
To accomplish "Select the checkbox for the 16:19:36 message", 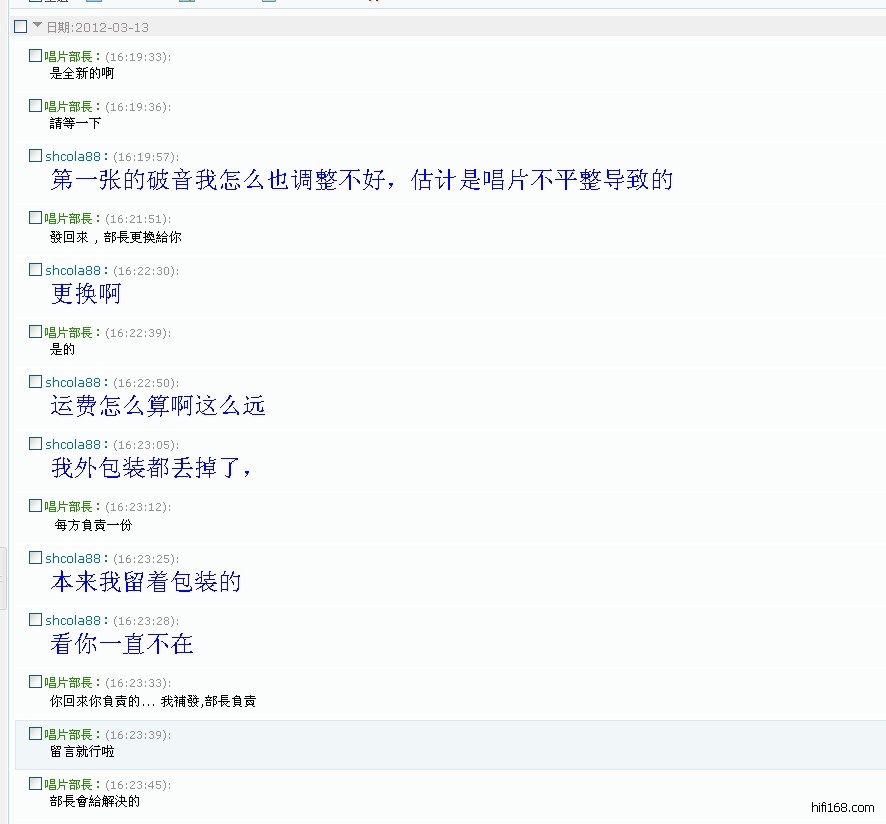I will pos(36,106).
